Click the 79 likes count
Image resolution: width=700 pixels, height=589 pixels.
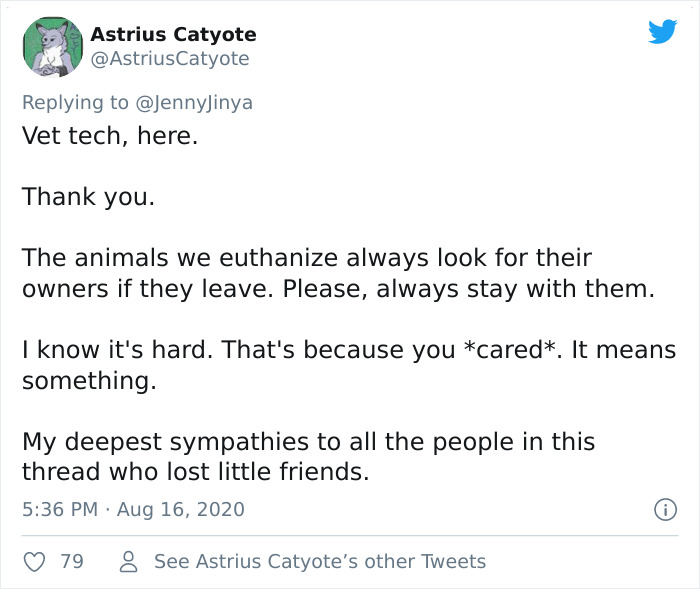point(72,562)
